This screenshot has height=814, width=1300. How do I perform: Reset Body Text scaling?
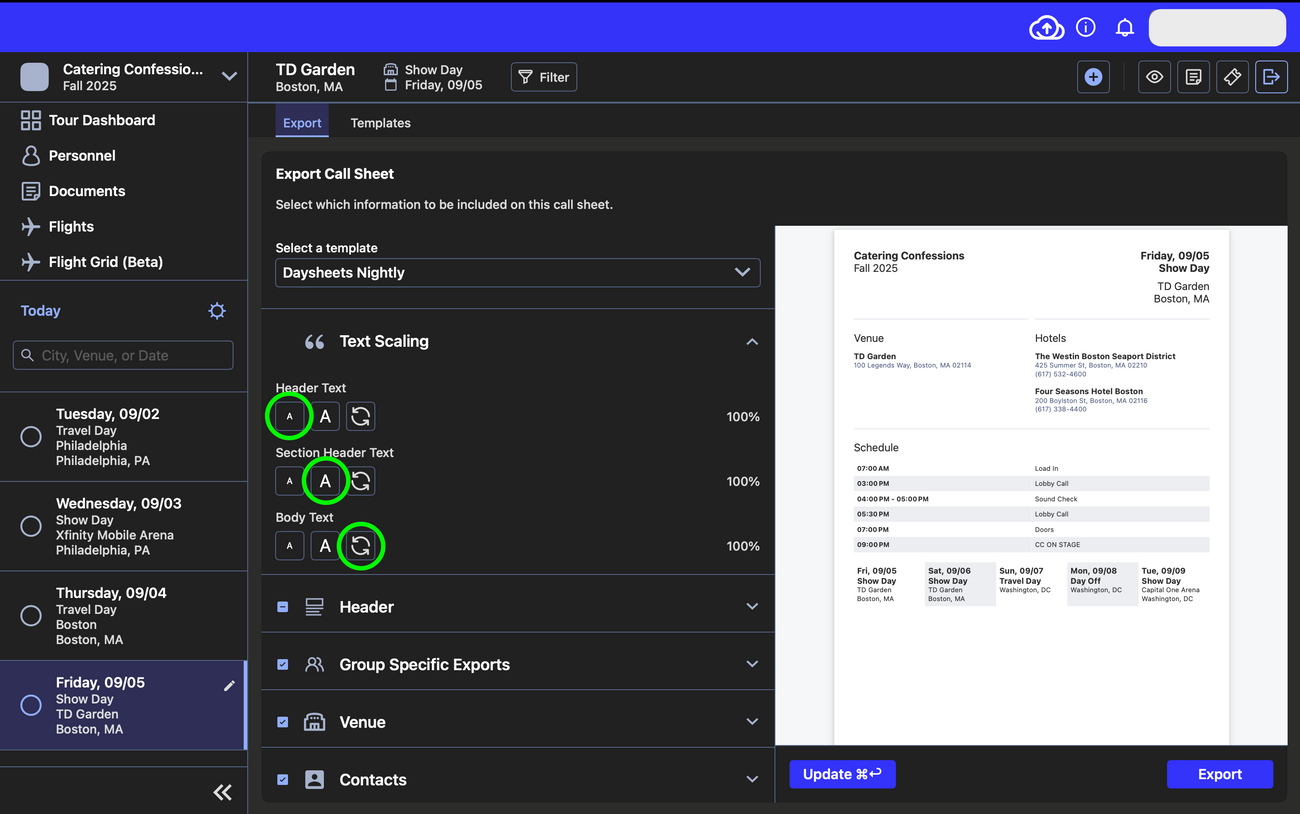361,546
